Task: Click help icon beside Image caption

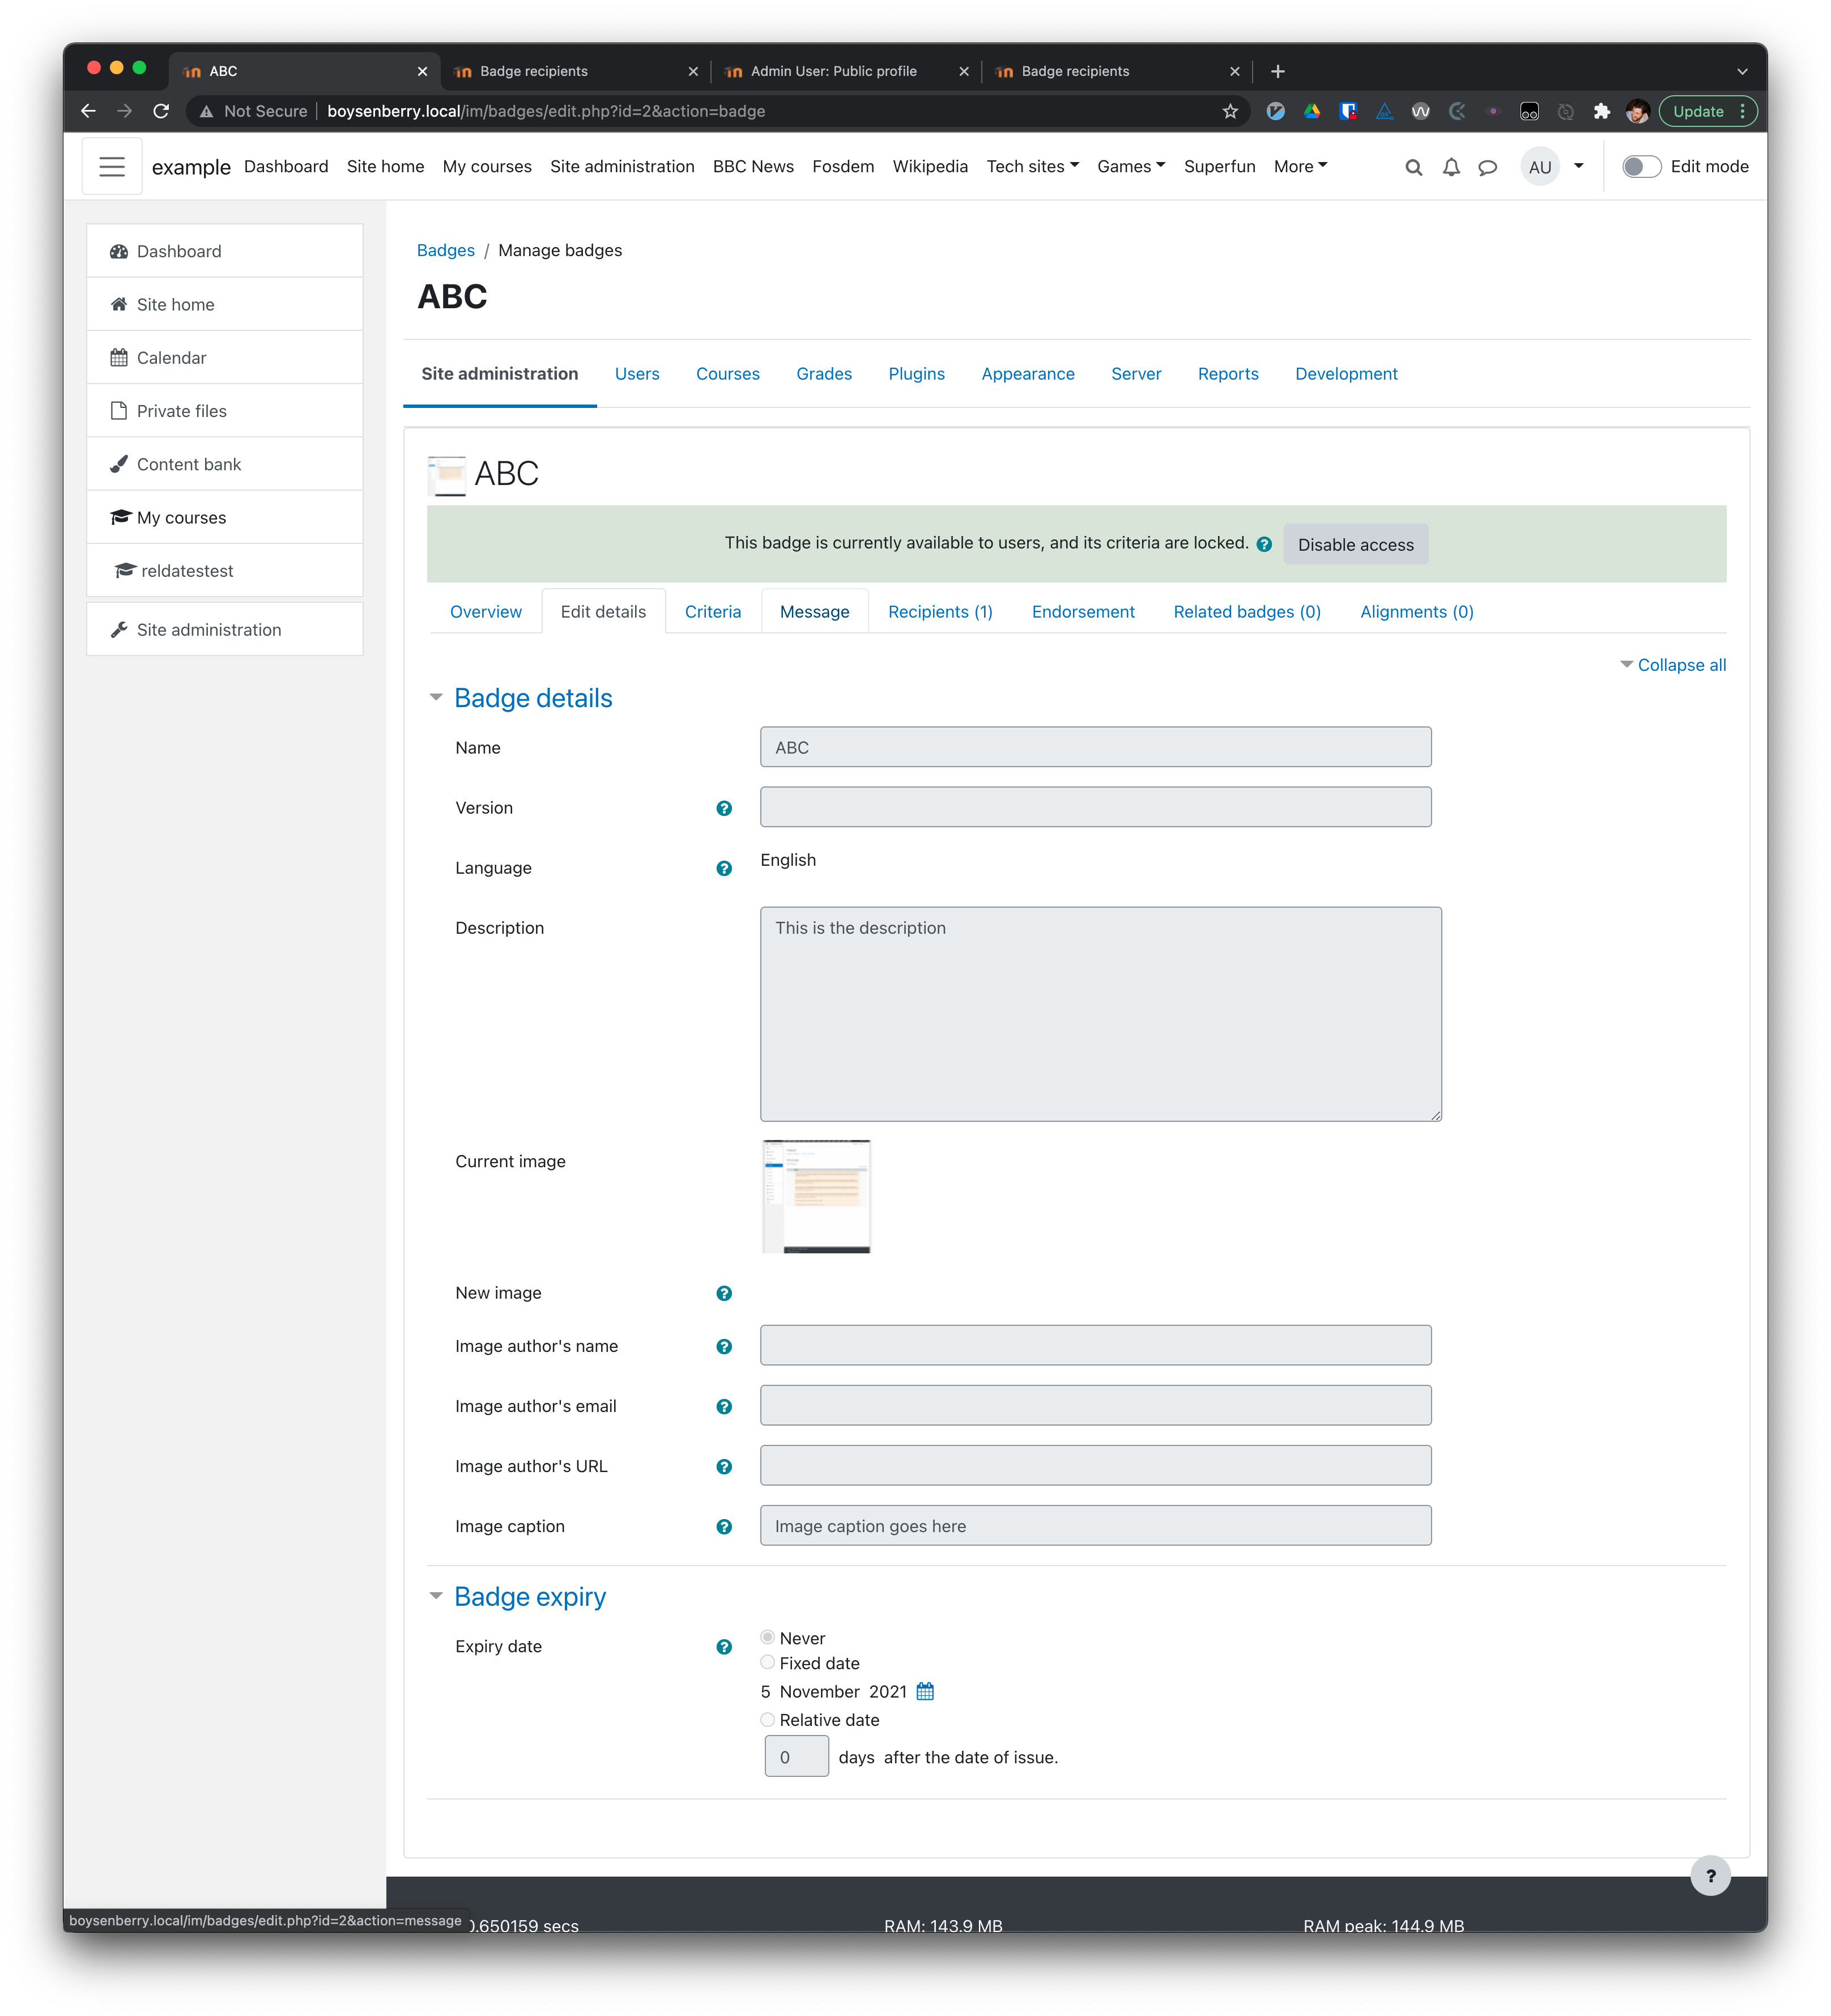Action: (724, 1526)
